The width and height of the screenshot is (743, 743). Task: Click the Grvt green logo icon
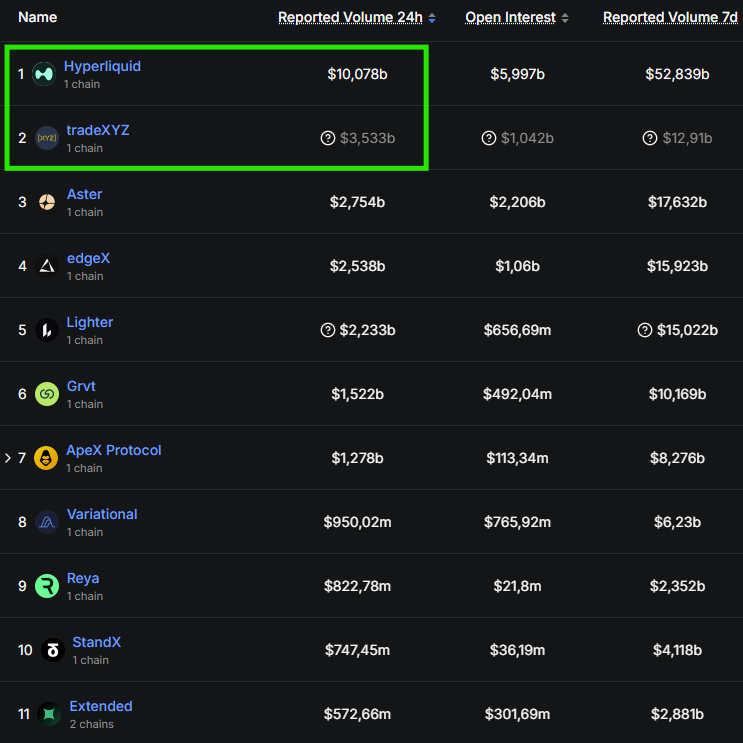point(47,394)
